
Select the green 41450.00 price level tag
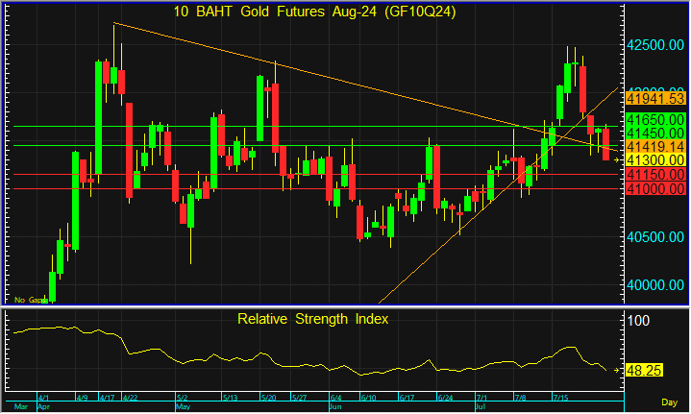coord(655,132)
